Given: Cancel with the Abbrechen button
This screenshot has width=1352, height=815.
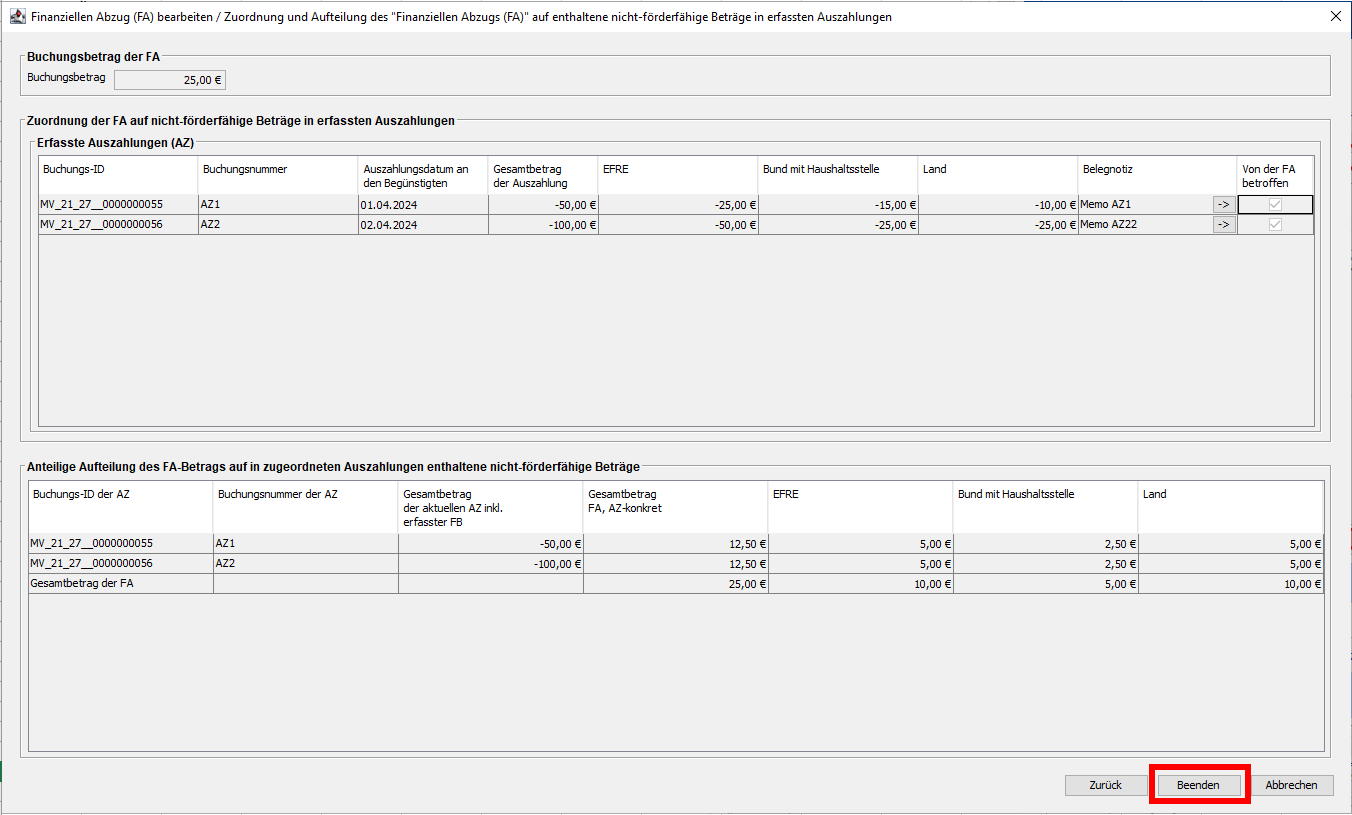Looking at the screenshot, I should click(1291, 785).
